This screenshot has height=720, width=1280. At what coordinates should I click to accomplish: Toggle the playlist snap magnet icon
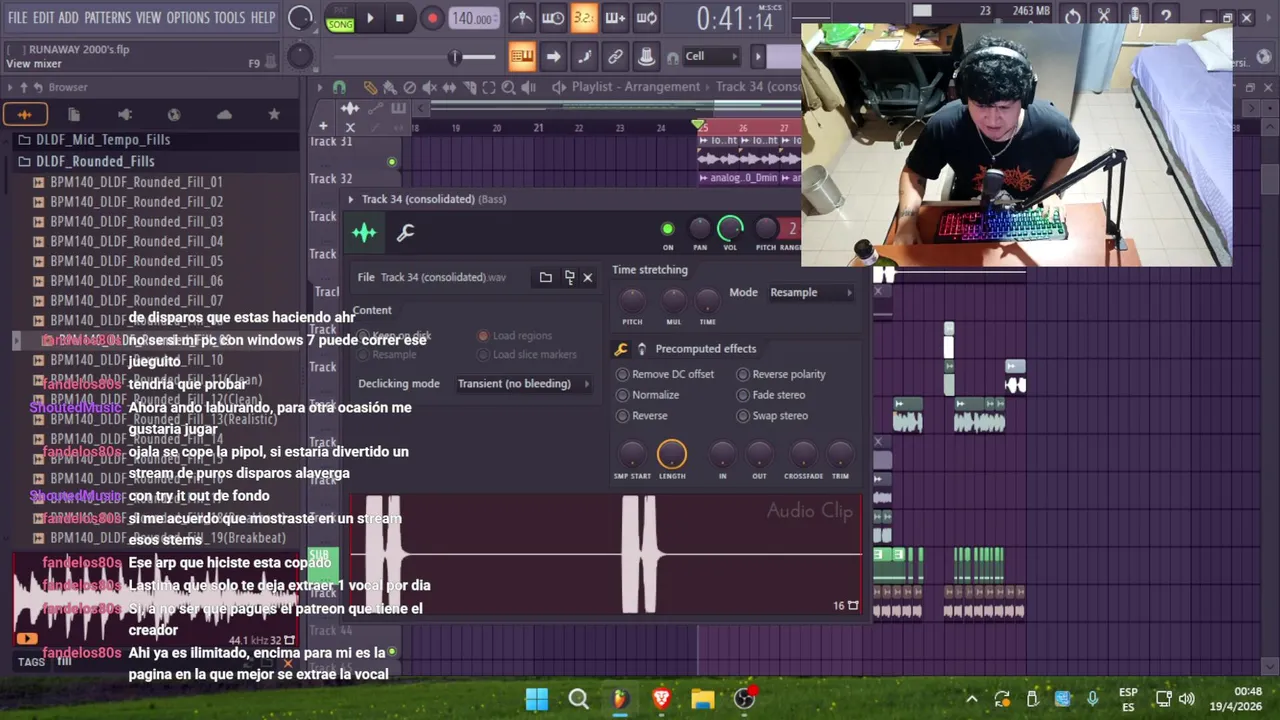pyautogui.click(x=339, y=87)
